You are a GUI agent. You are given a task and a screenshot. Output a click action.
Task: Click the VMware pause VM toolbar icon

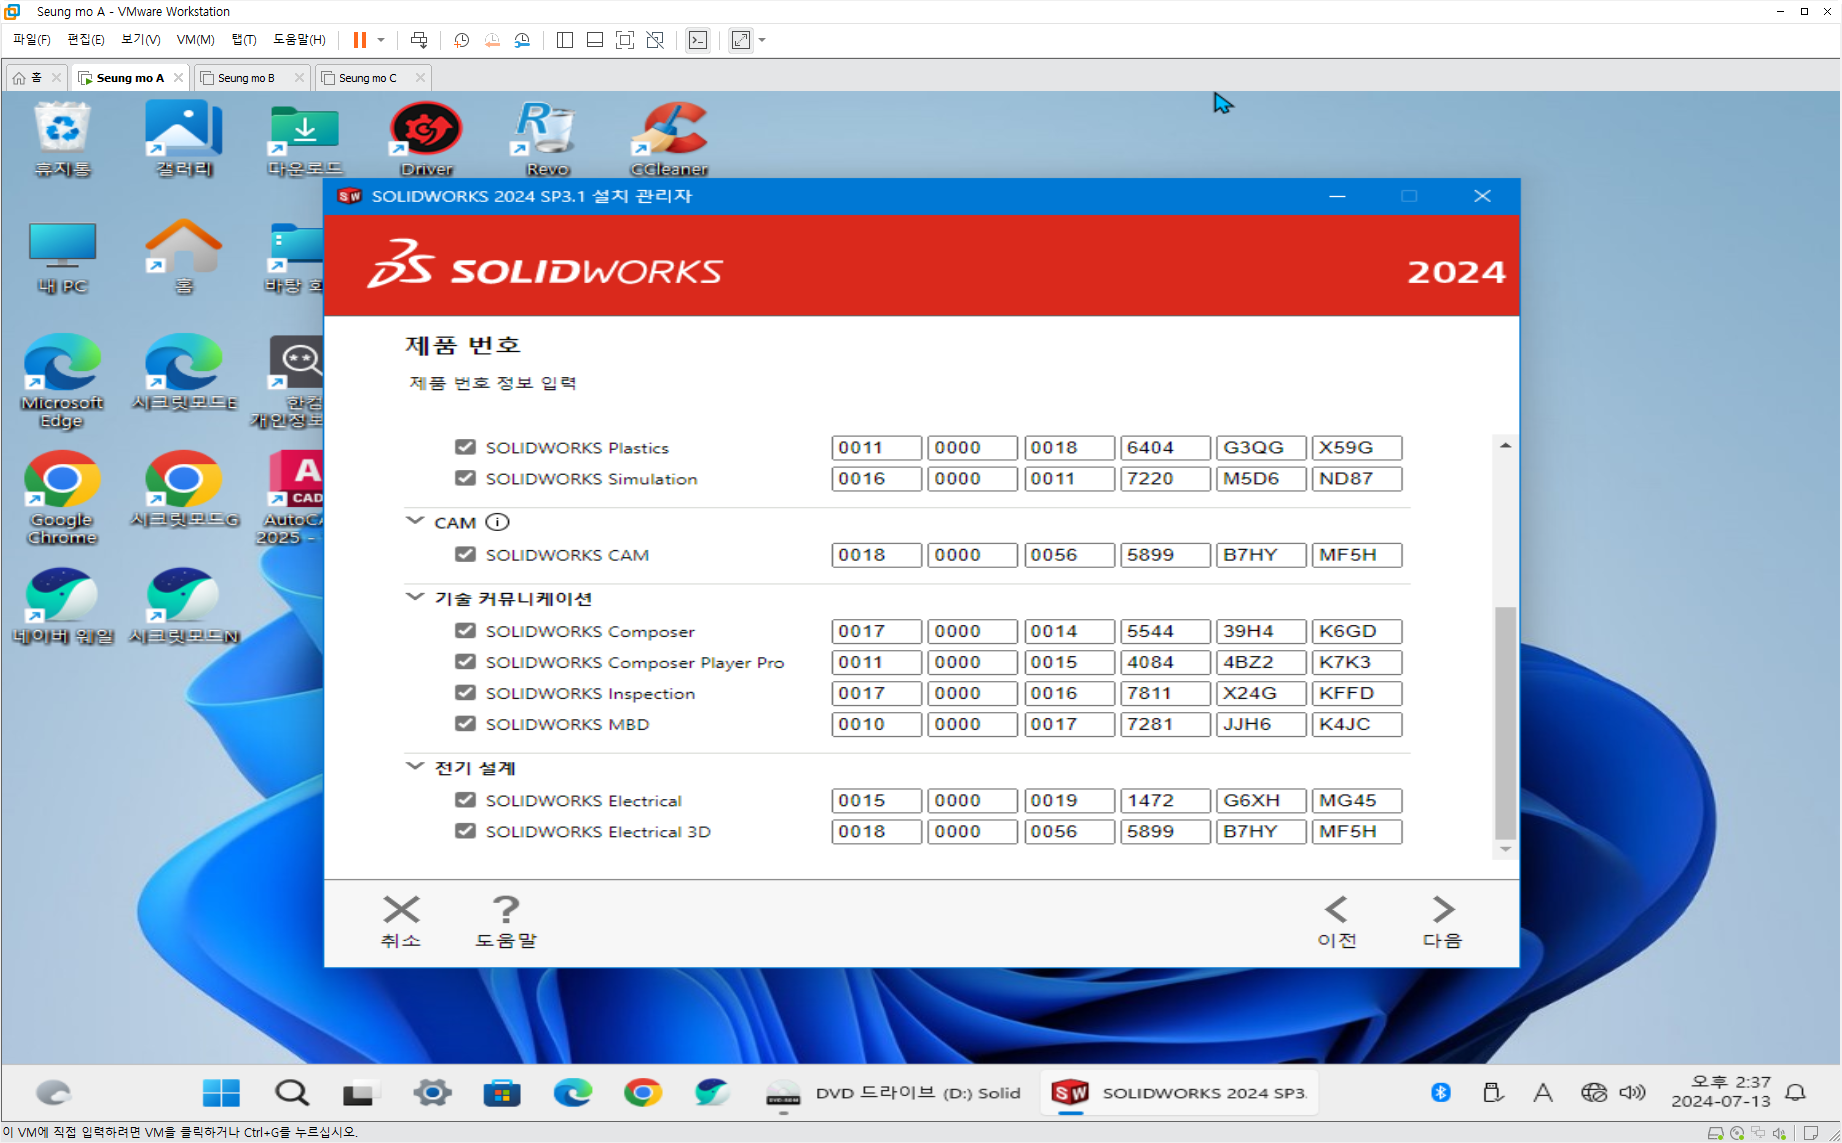pyautogui.click(x=359, y=40)
